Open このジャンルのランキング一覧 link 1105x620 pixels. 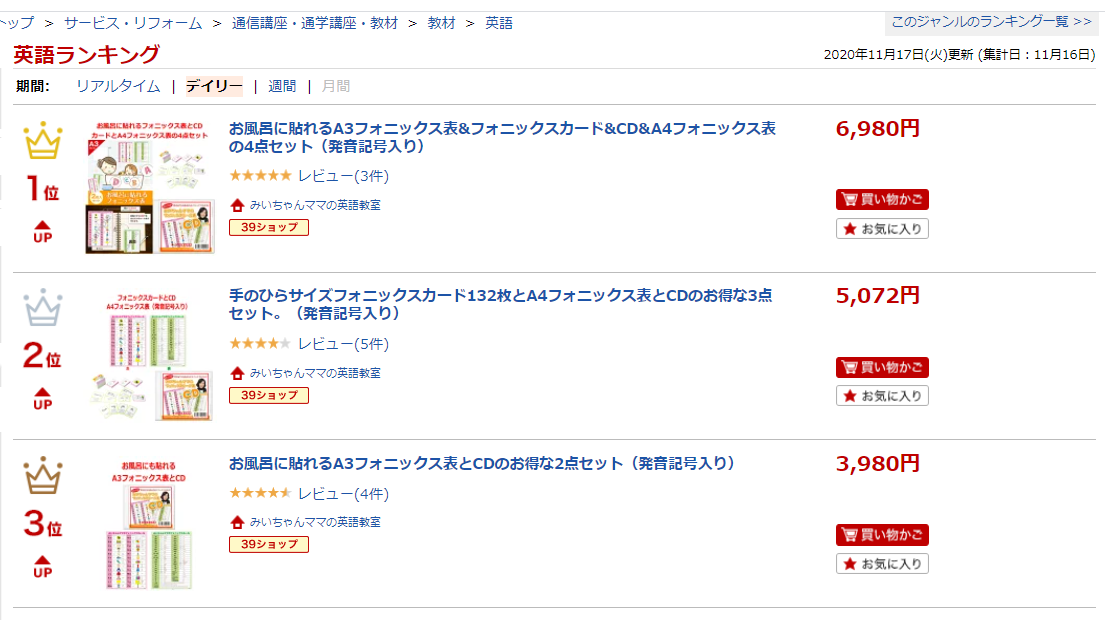pyautogui.click(x=991, y=22)
